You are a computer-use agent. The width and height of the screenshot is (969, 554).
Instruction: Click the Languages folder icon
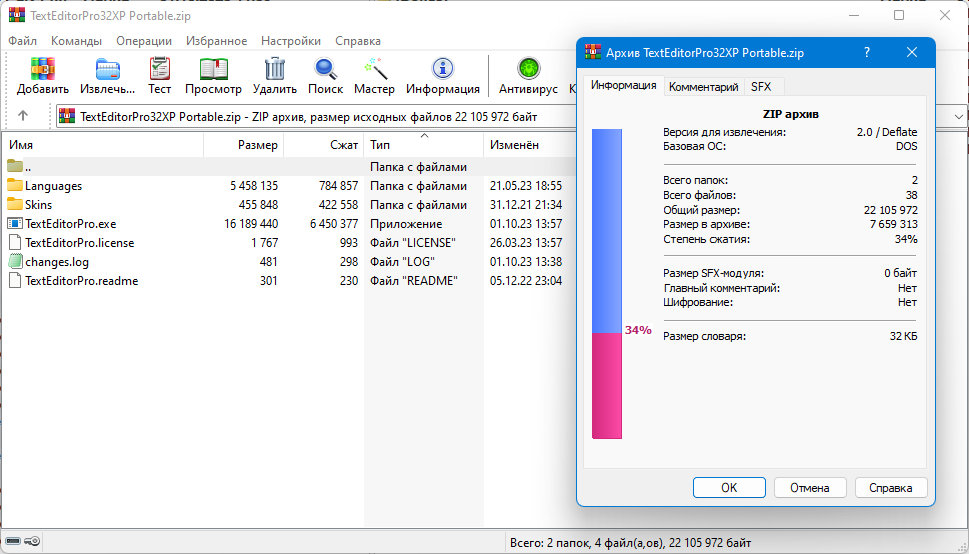pyautogui.click(x=15, y=185)
